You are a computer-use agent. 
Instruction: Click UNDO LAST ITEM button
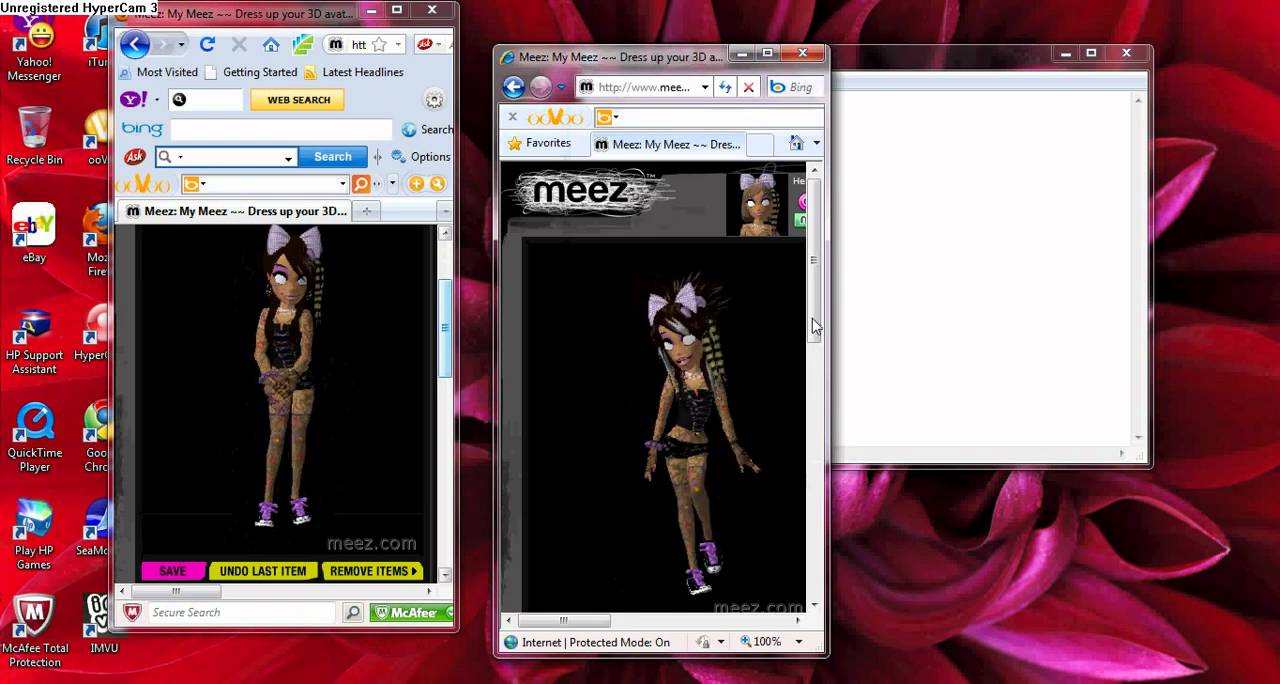[263, 571]
